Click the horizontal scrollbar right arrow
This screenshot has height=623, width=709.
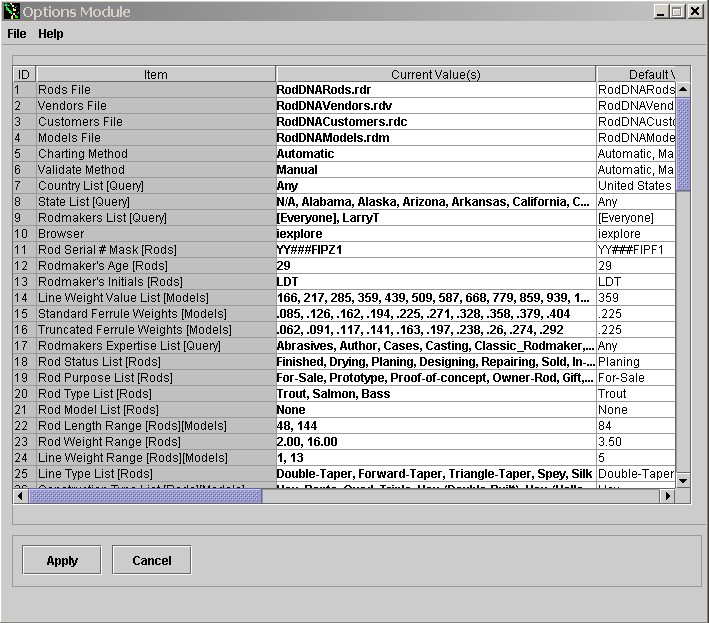click(668, 495)
